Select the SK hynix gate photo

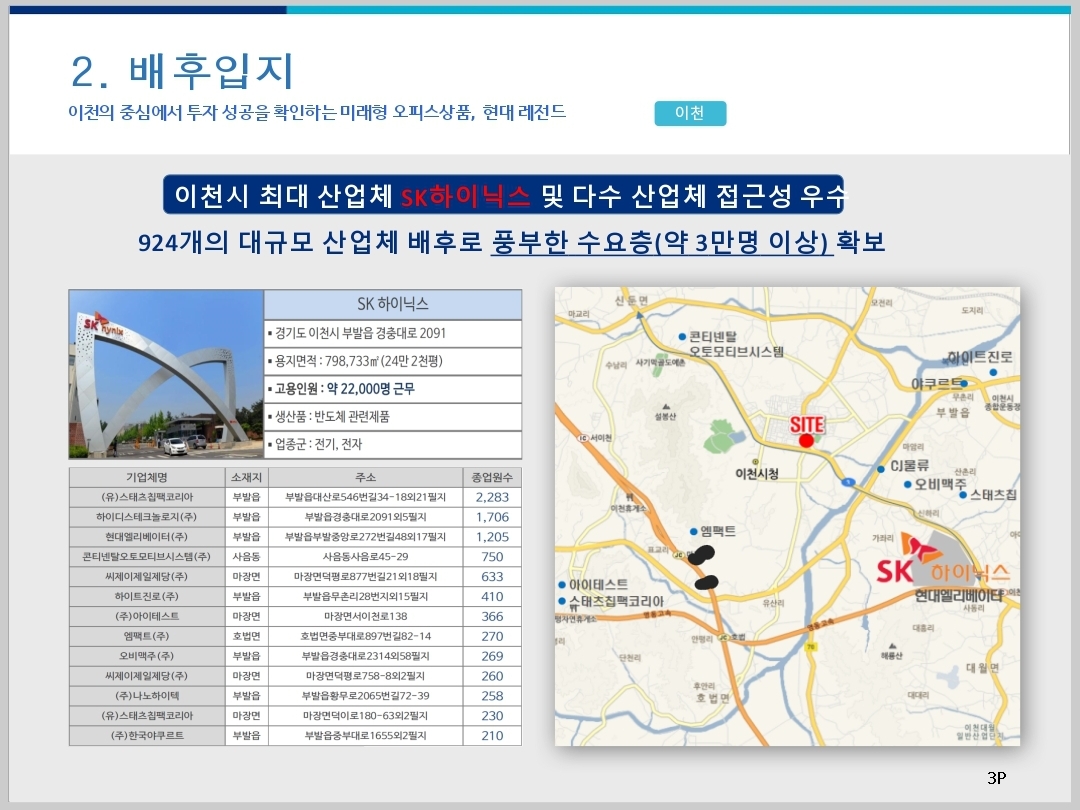click(166, 374)
